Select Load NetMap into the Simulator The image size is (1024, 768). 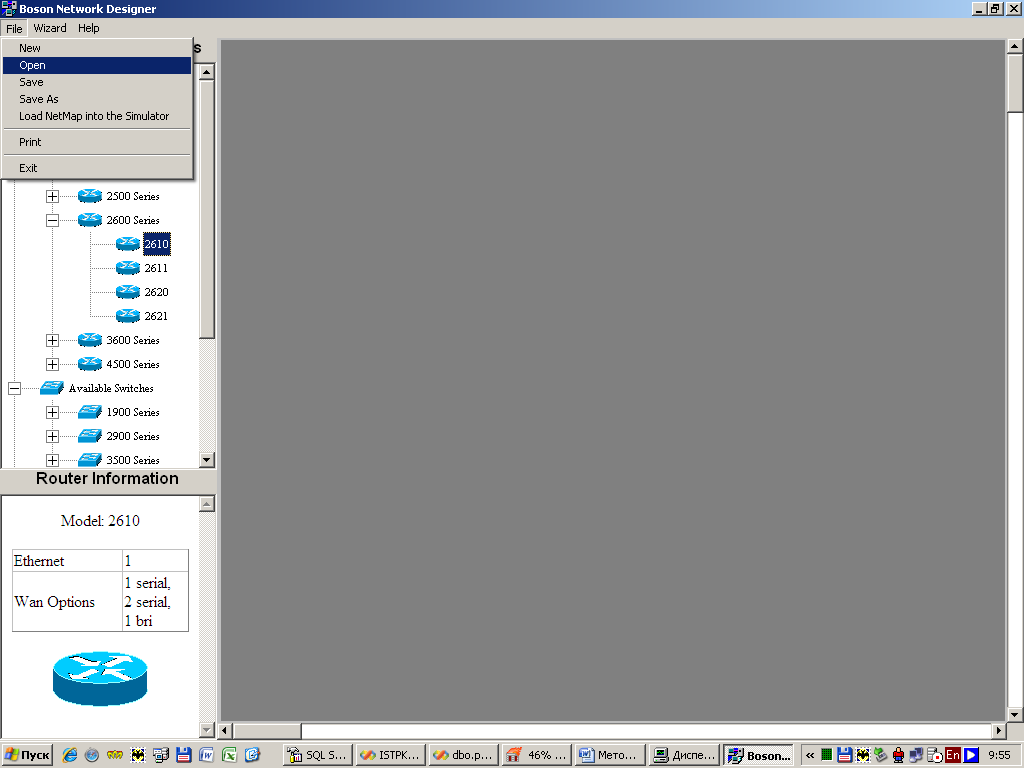tap(97, 116)
